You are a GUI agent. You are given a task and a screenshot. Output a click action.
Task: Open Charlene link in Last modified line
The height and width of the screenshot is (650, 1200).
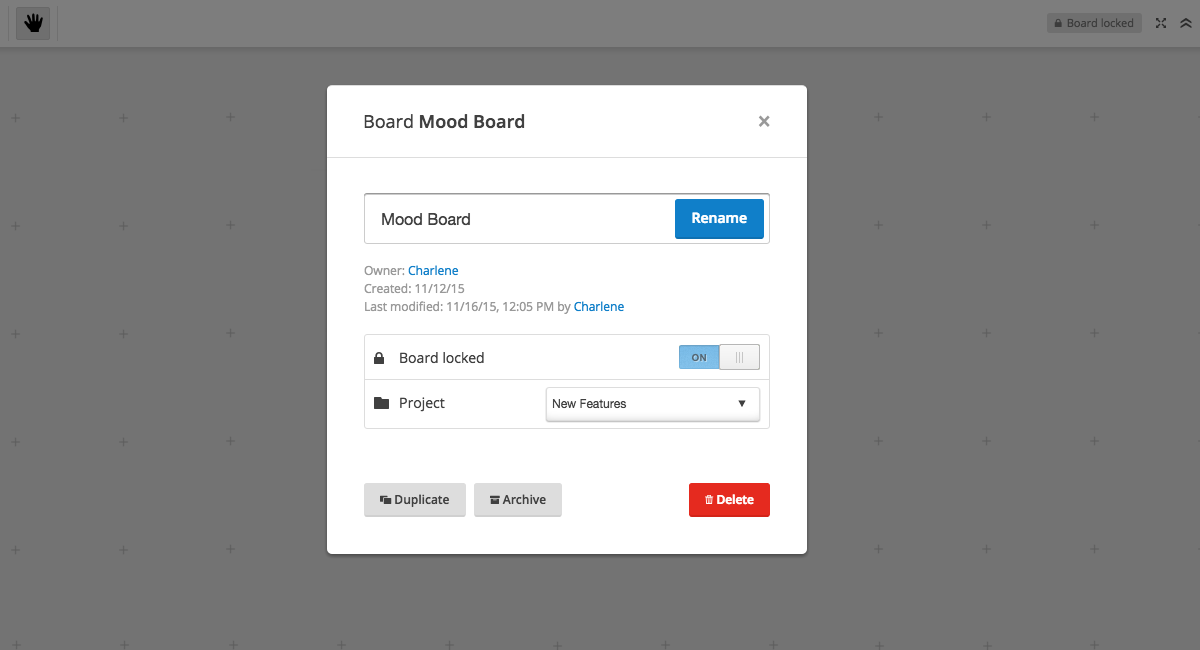click(x=599, y=307)
